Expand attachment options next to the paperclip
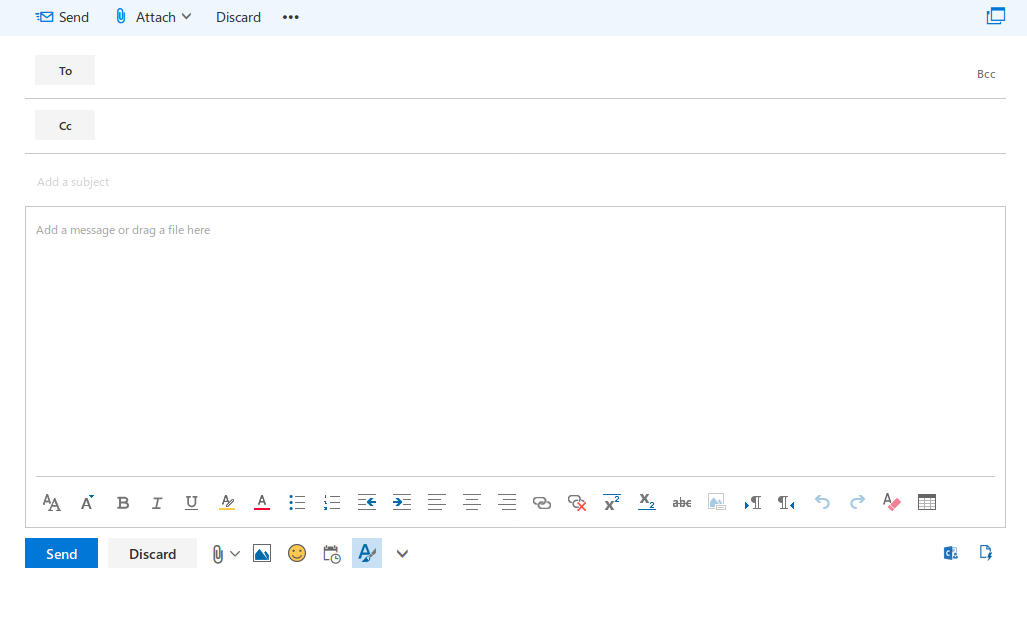This screenshot has width=1027, height=642. [x=235, y=553]
